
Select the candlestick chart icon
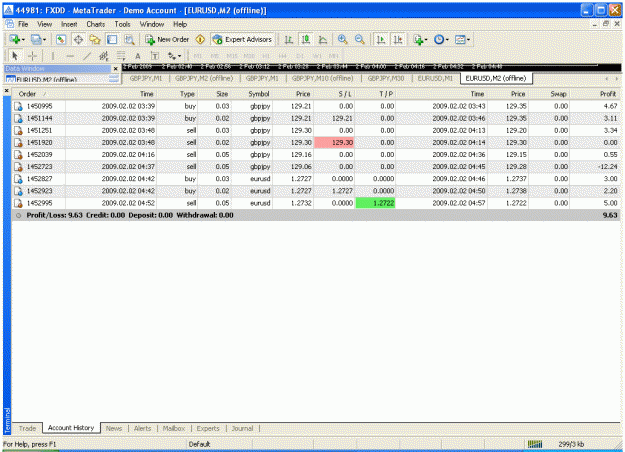[x=306, y=39]
